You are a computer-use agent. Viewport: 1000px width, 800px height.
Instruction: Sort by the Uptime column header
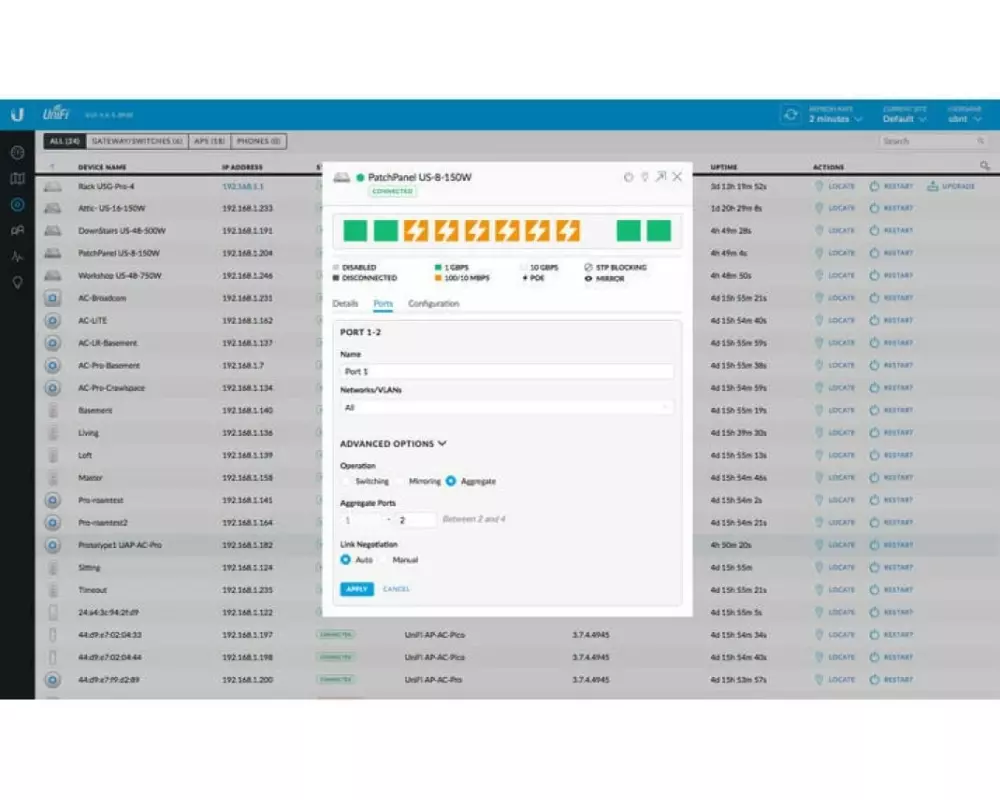(724, 167)
